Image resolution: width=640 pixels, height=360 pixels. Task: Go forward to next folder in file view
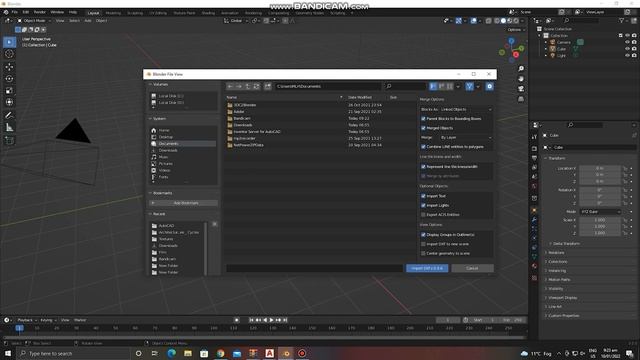pos(239,87)
